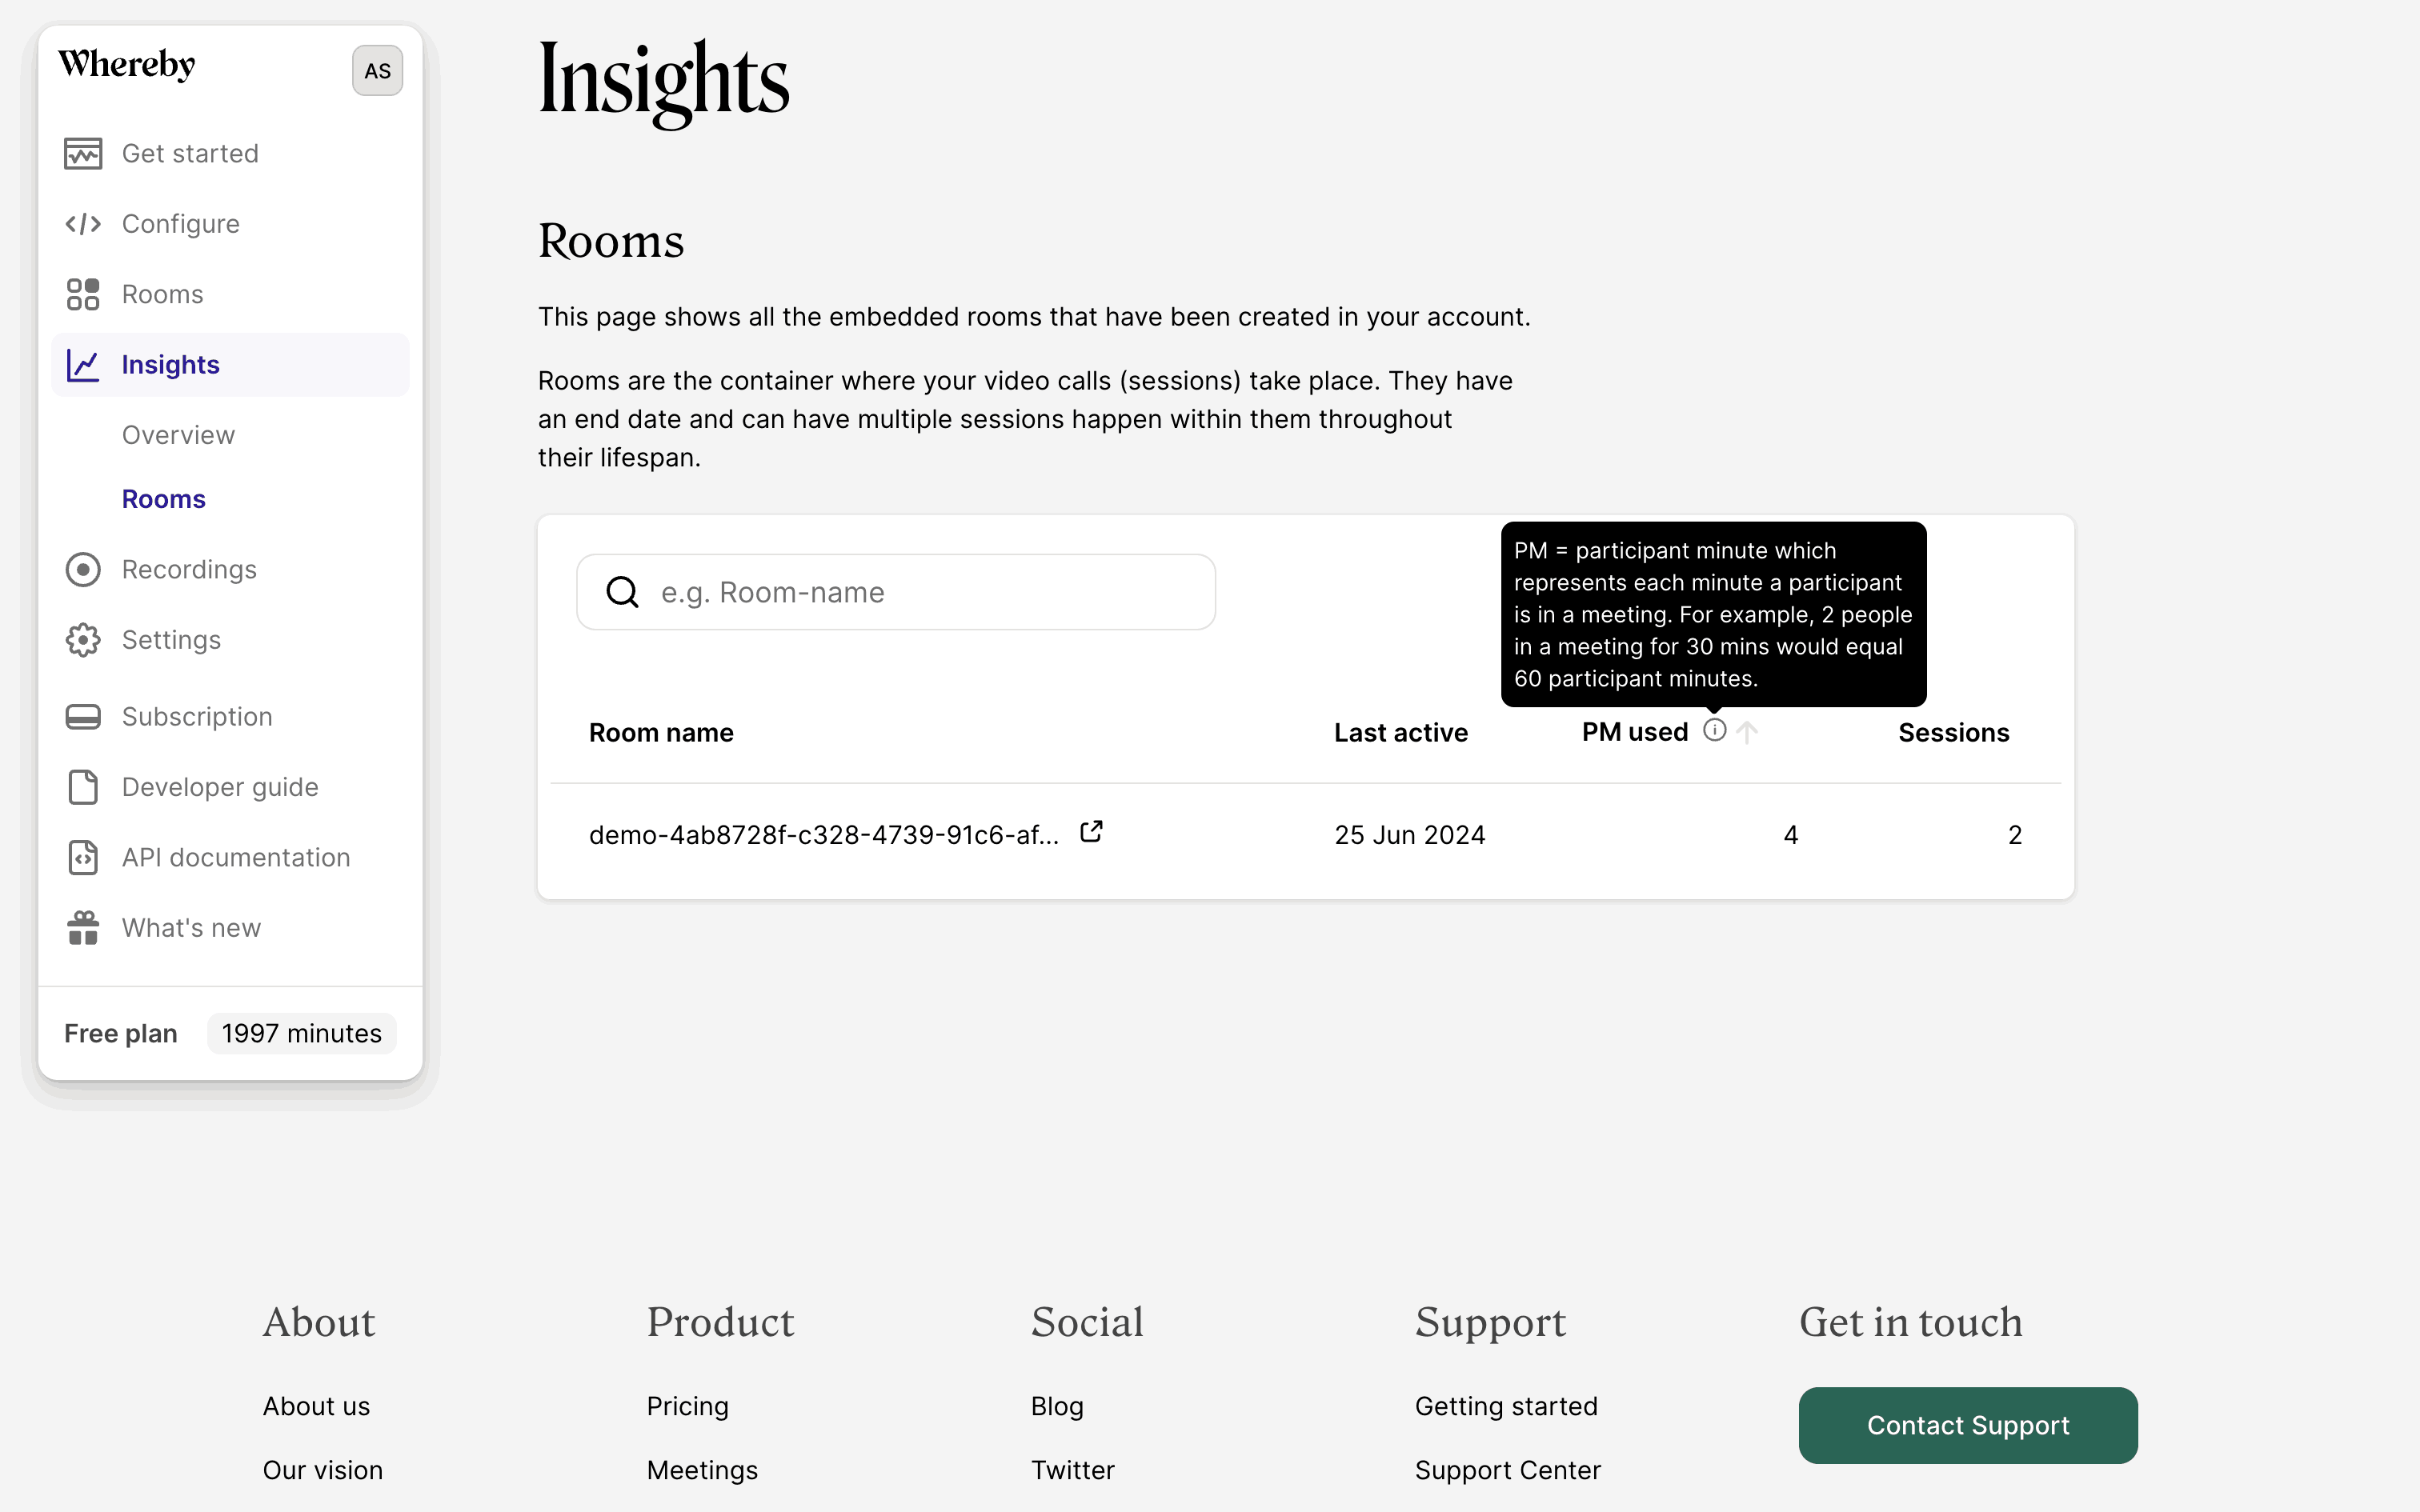The image size is (2420, 1512).
Task: Sort table using the PM used arrow
Action: pyautogui.click(x=1747, y=733)
